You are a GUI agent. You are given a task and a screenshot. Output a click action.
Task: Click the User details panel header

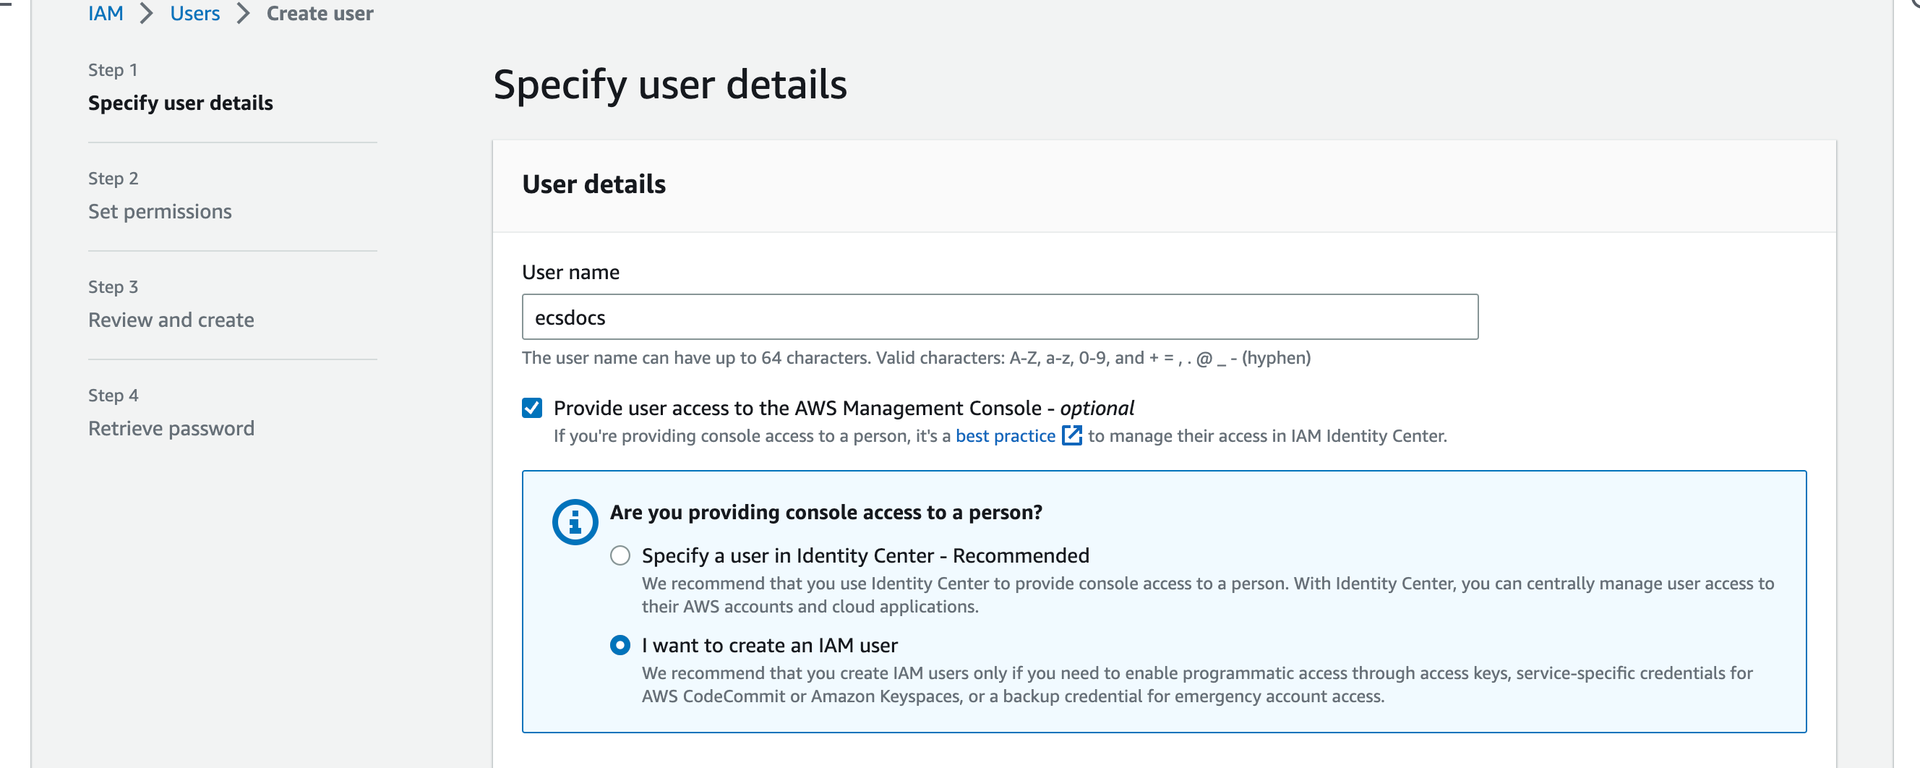pos(594,185)
